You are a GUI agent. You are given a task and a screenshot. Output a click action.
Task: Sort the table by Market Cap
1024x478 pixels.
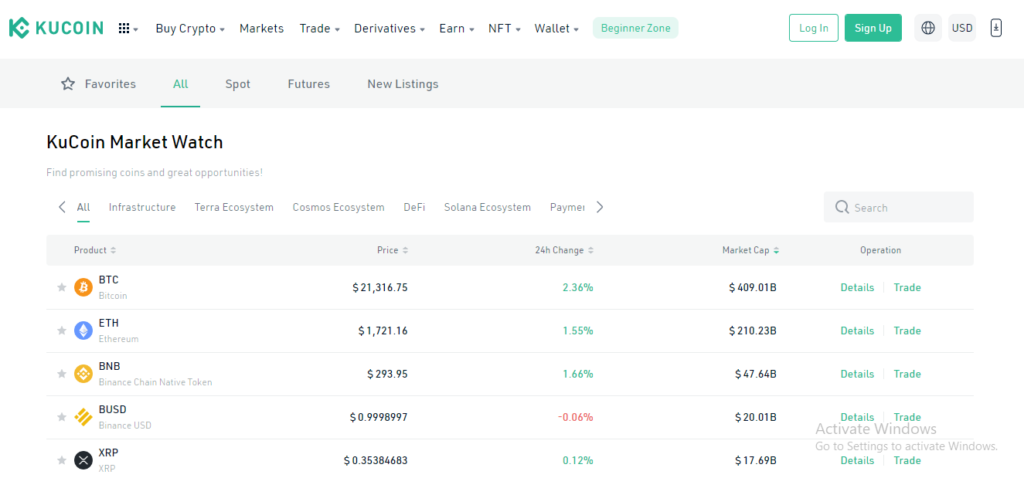750,250
